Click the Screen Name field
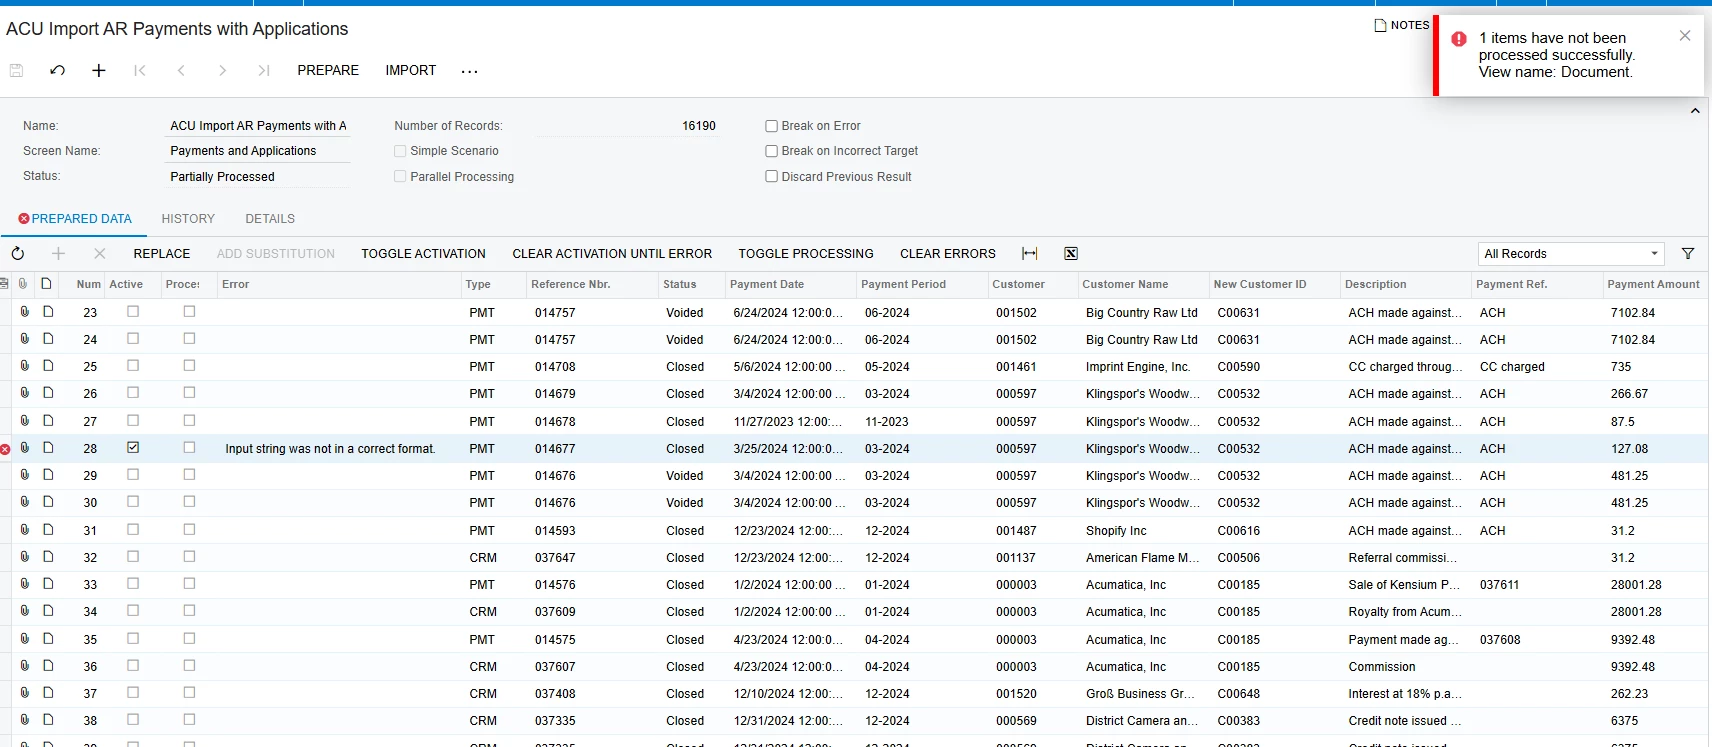Viewport: 1712px width, 747px height. pyautogui.click(x=259, y=151)
